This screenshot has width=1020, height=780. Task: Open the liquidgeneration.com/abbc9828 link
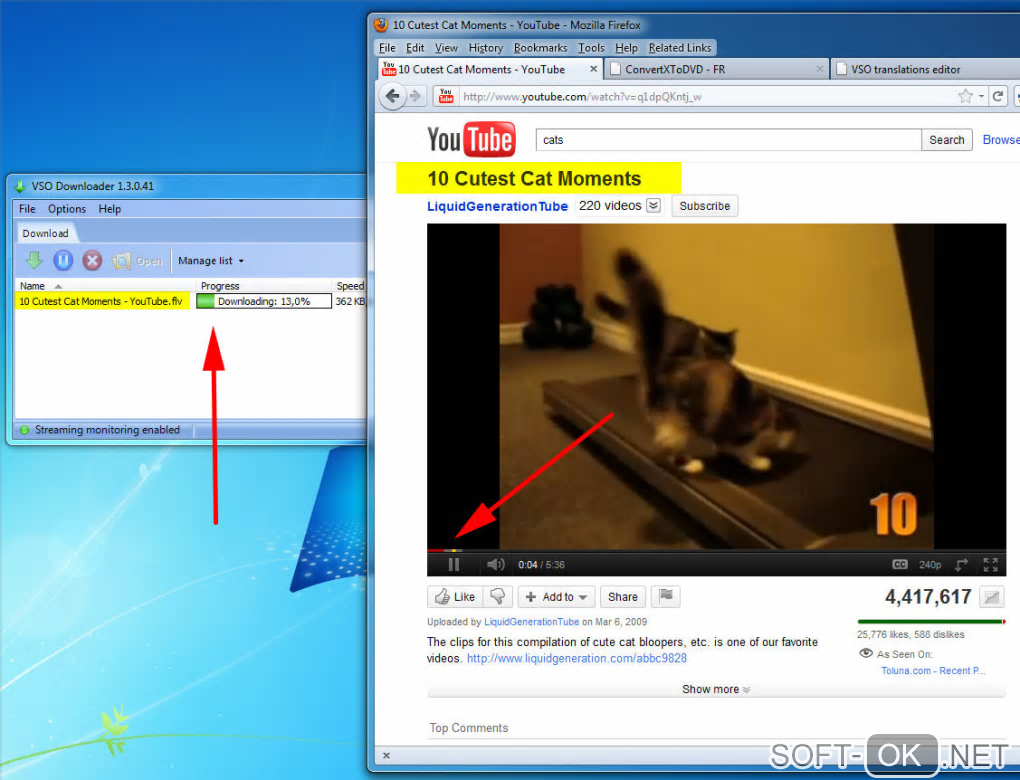576,658
